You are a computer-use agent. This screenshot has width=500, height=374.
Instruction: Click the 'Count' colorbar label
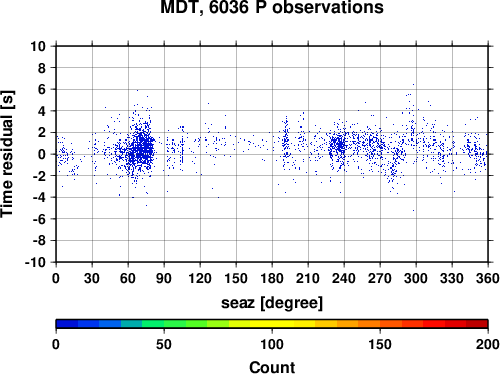pos(272,367)
